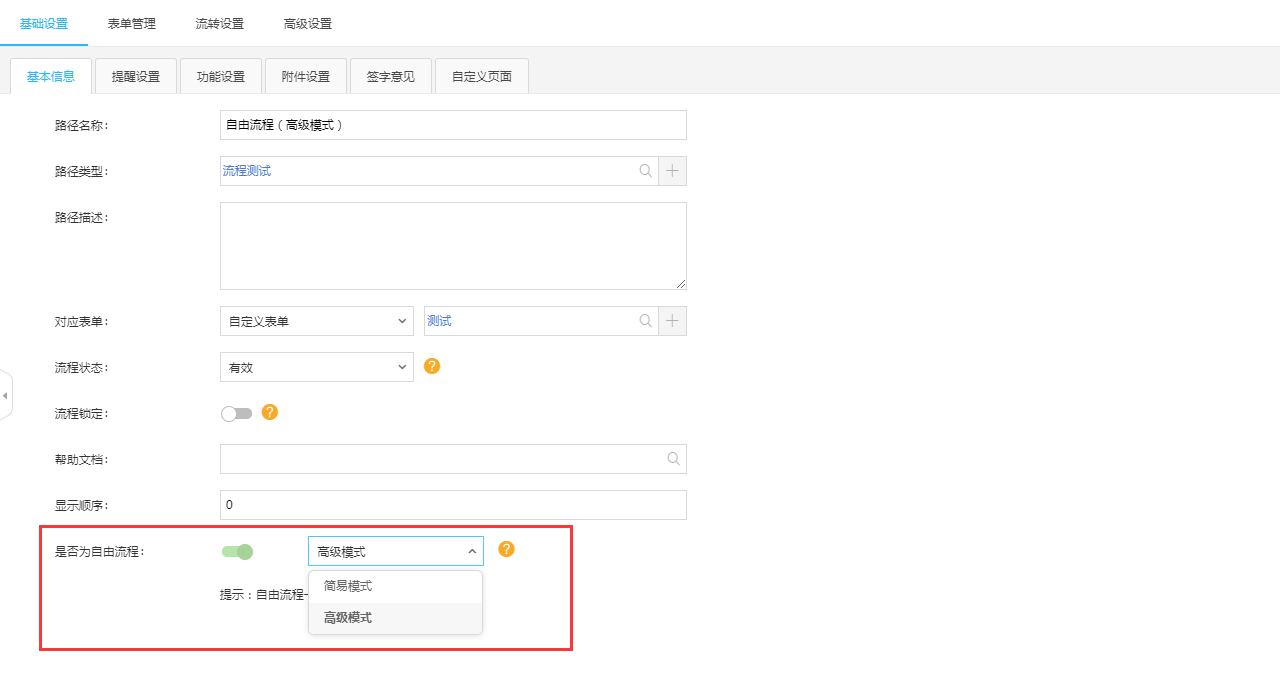Image resolution: width=1280 pixels, height=684 pixels.
Task: Enable the 流程锁定 switch
Action: 237,413
